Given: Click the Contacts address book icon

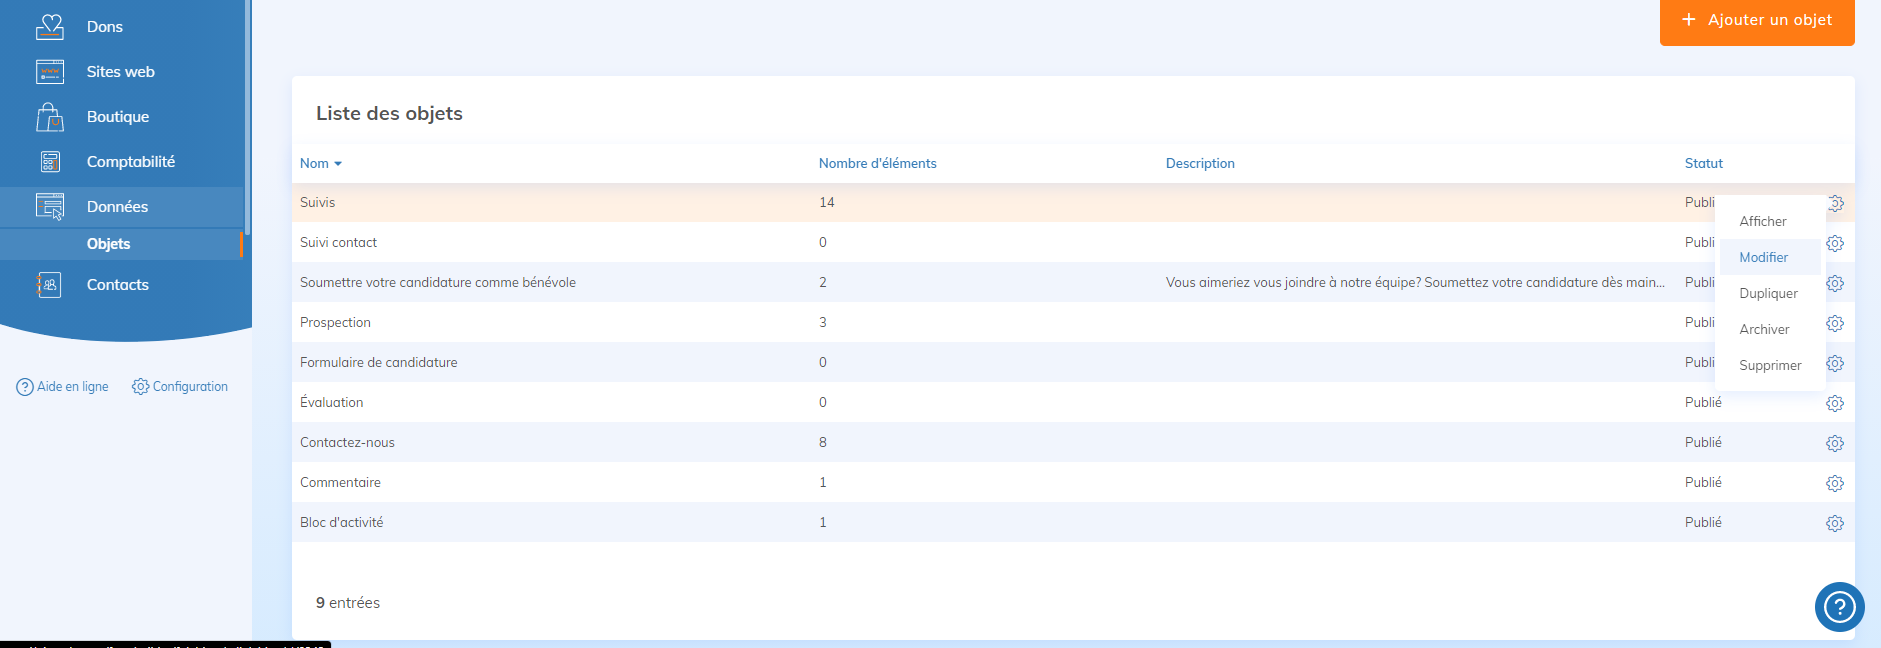Looking at the screenshot, I should pos(49,285).
